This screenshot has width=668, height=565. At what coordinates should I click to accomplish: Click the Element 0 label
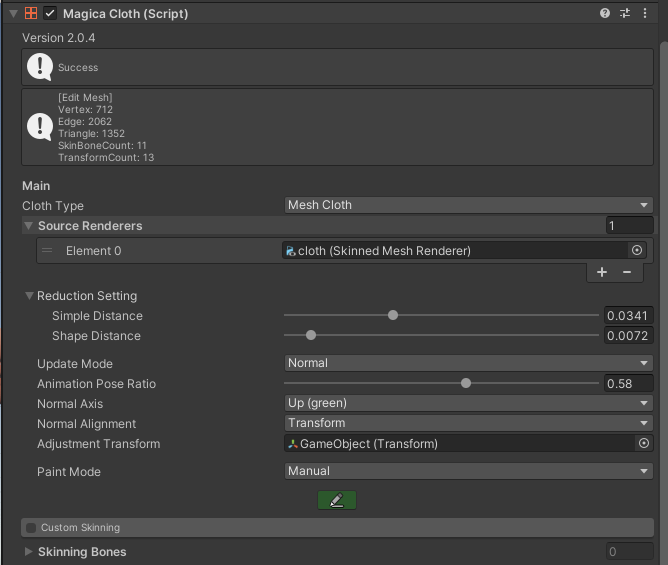pos(94,251)
